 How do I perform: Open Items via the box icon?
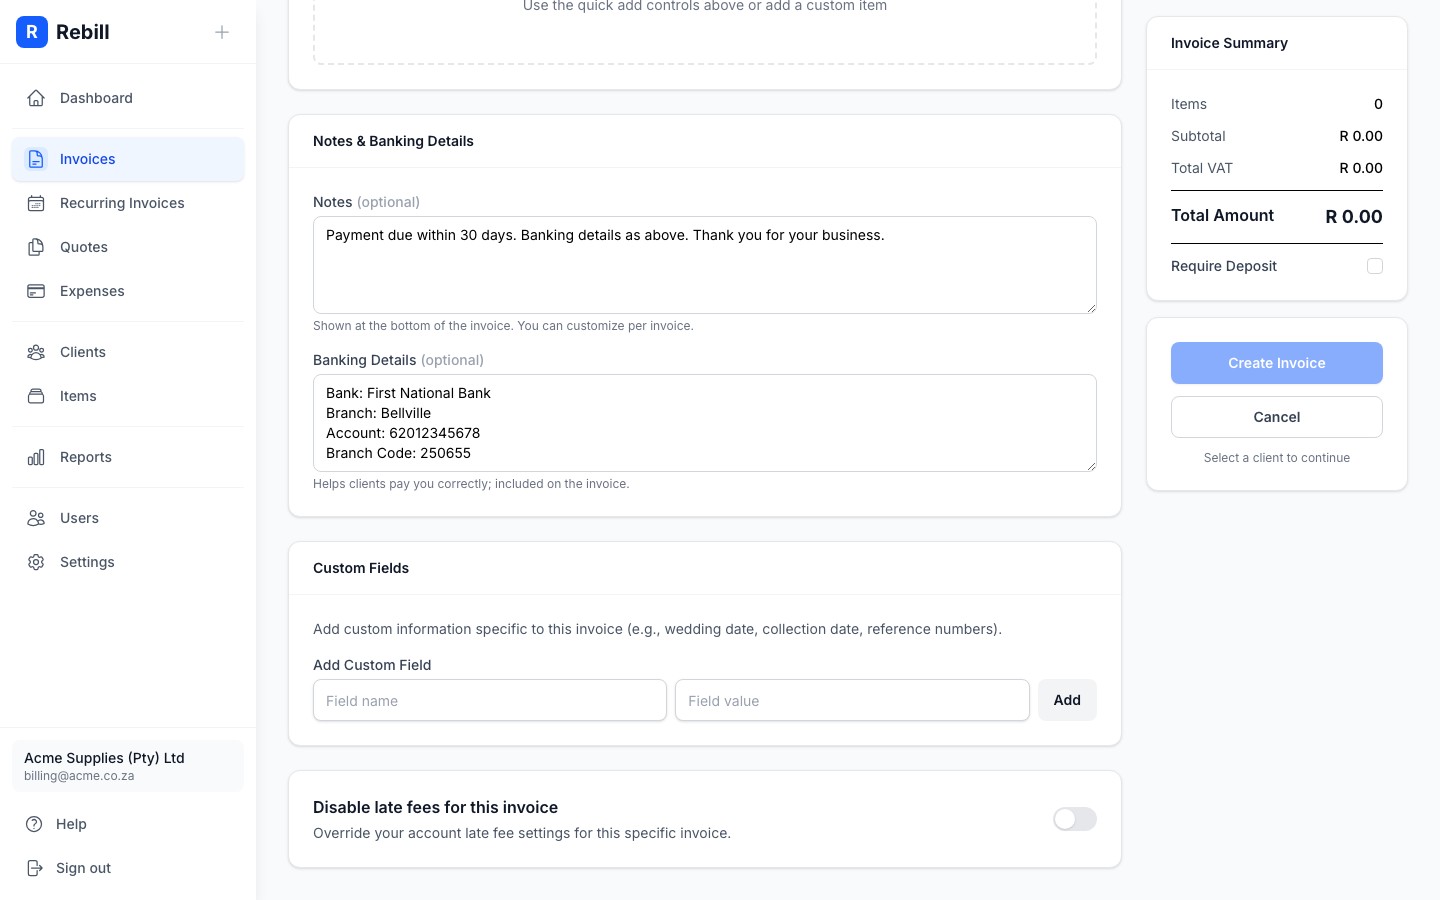pyautogui.click(x=36, y=396)
